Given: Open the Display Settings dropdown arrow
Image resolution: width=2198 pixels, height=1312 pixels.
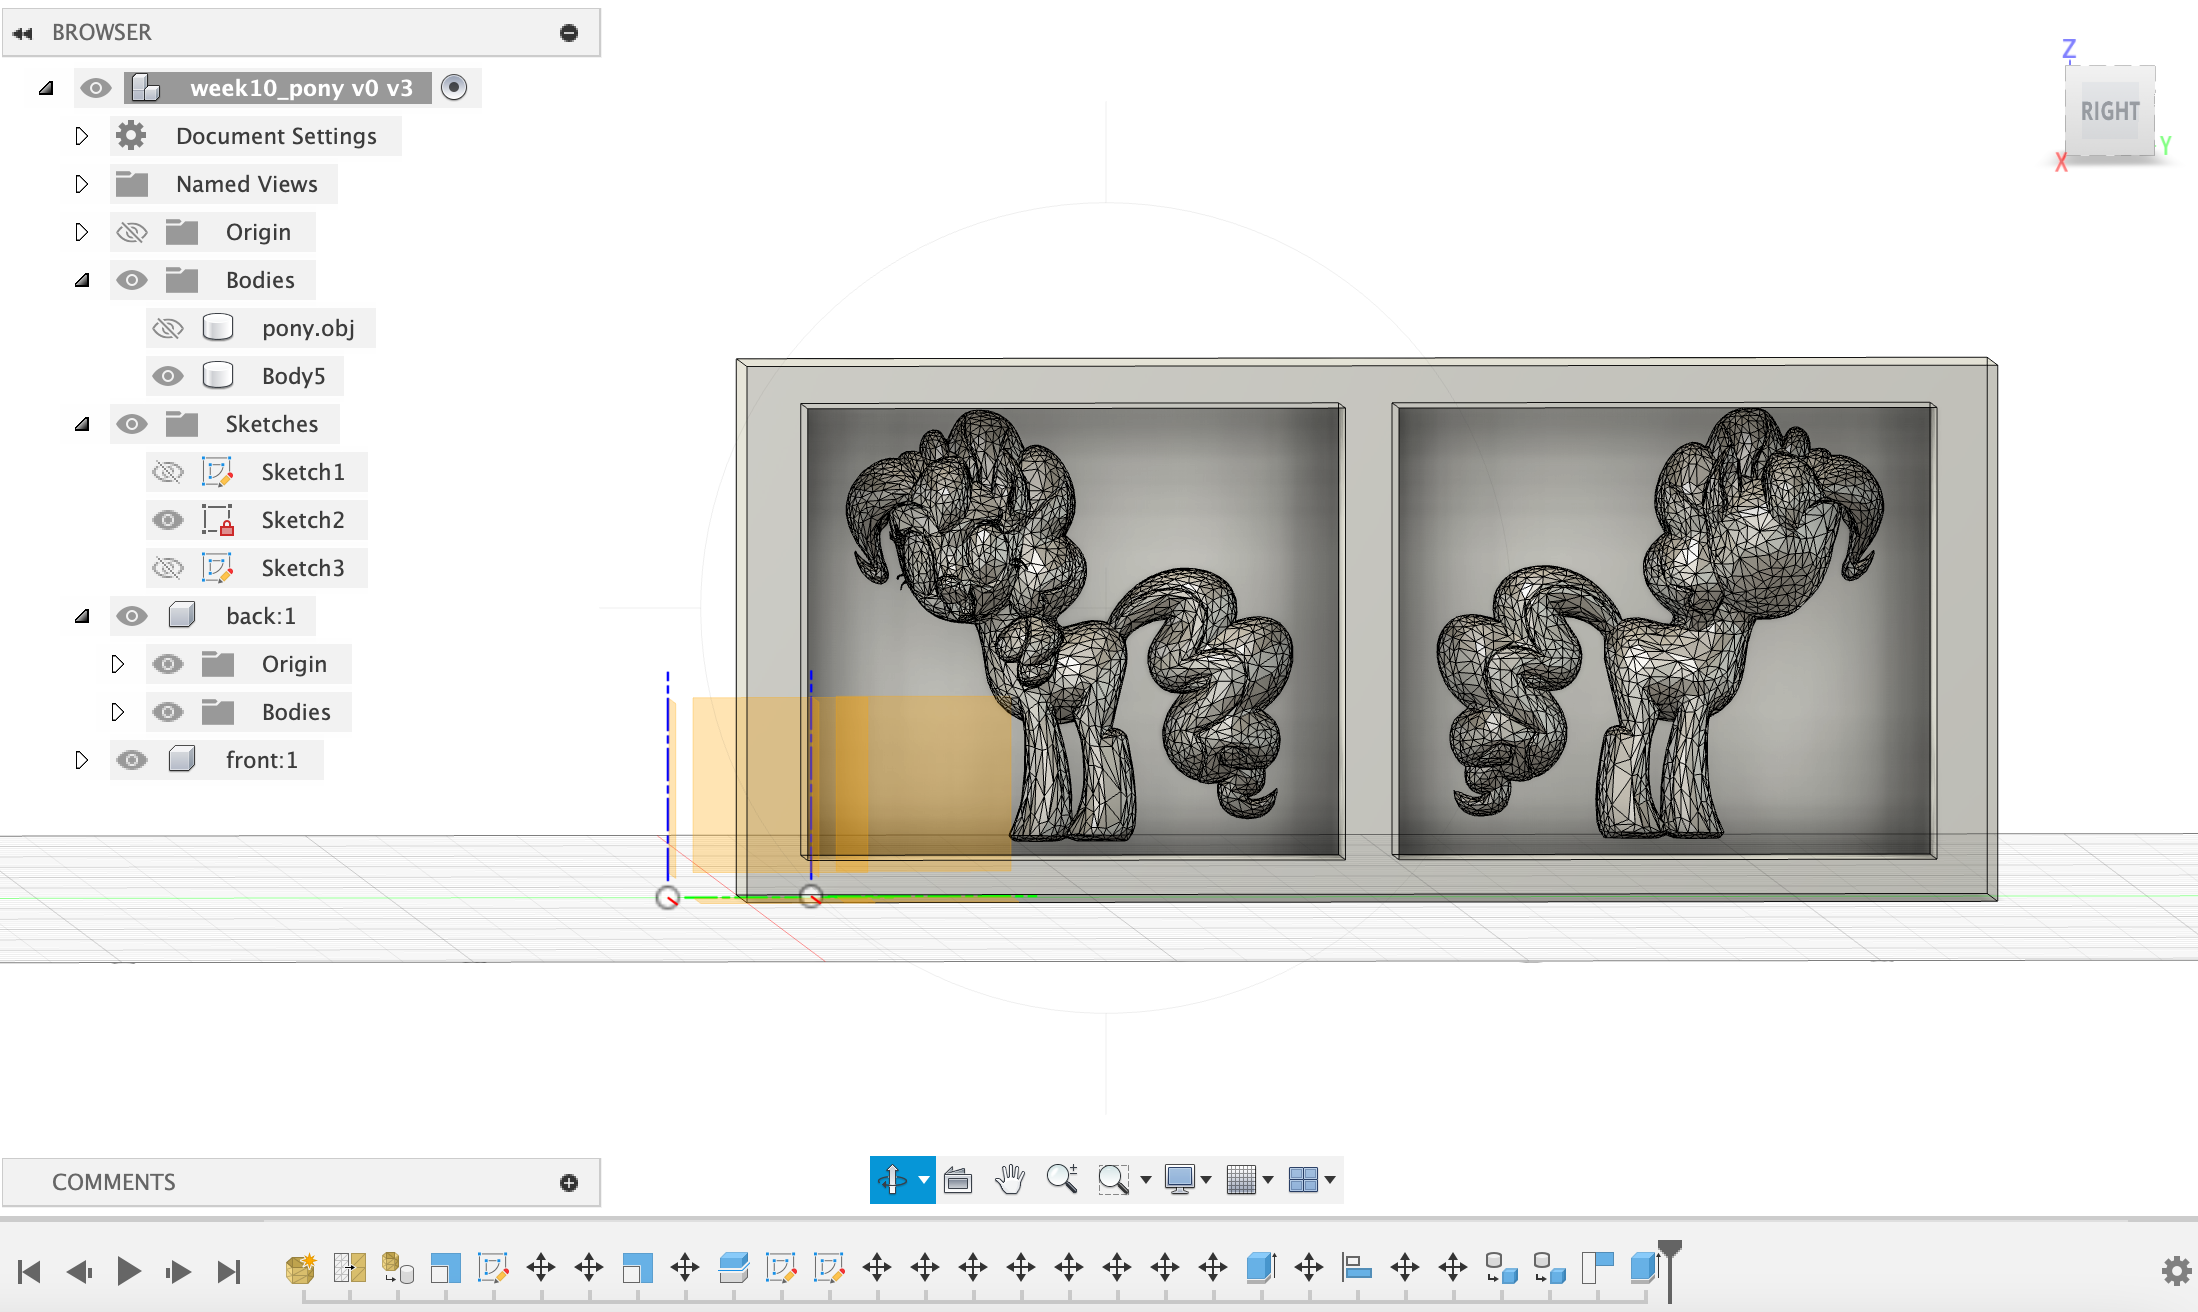Looking at the screenshot, I should [1206, 1180].
